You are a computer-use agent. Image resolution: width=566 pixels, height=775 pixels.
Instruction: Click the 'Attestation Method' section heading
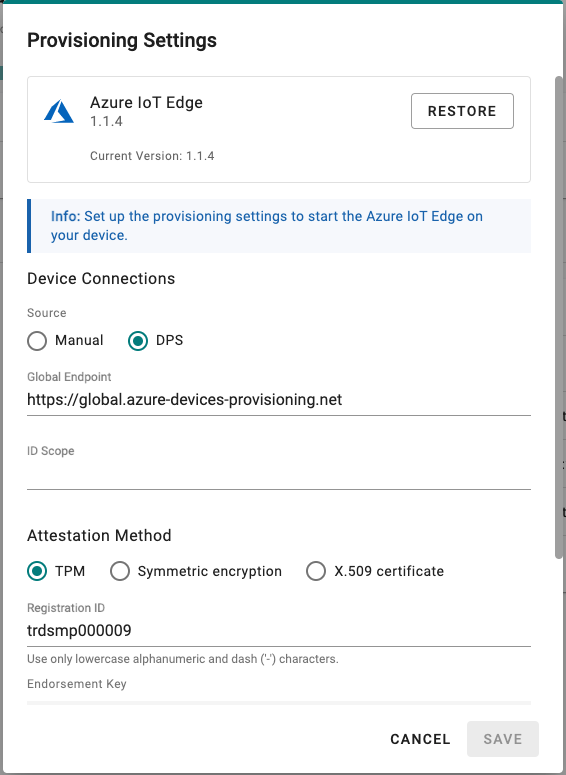click(99, 536)
